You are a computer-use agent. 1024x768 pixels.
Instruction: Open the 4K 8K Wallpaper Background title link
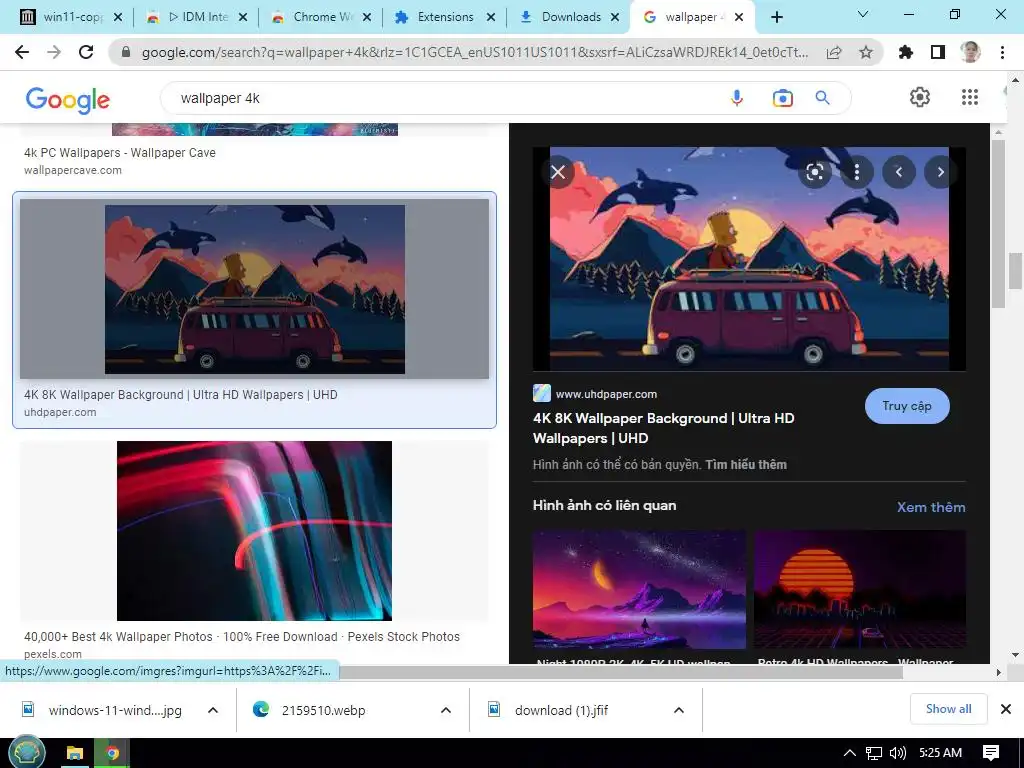pyautogui.click(x=664, y=428)
